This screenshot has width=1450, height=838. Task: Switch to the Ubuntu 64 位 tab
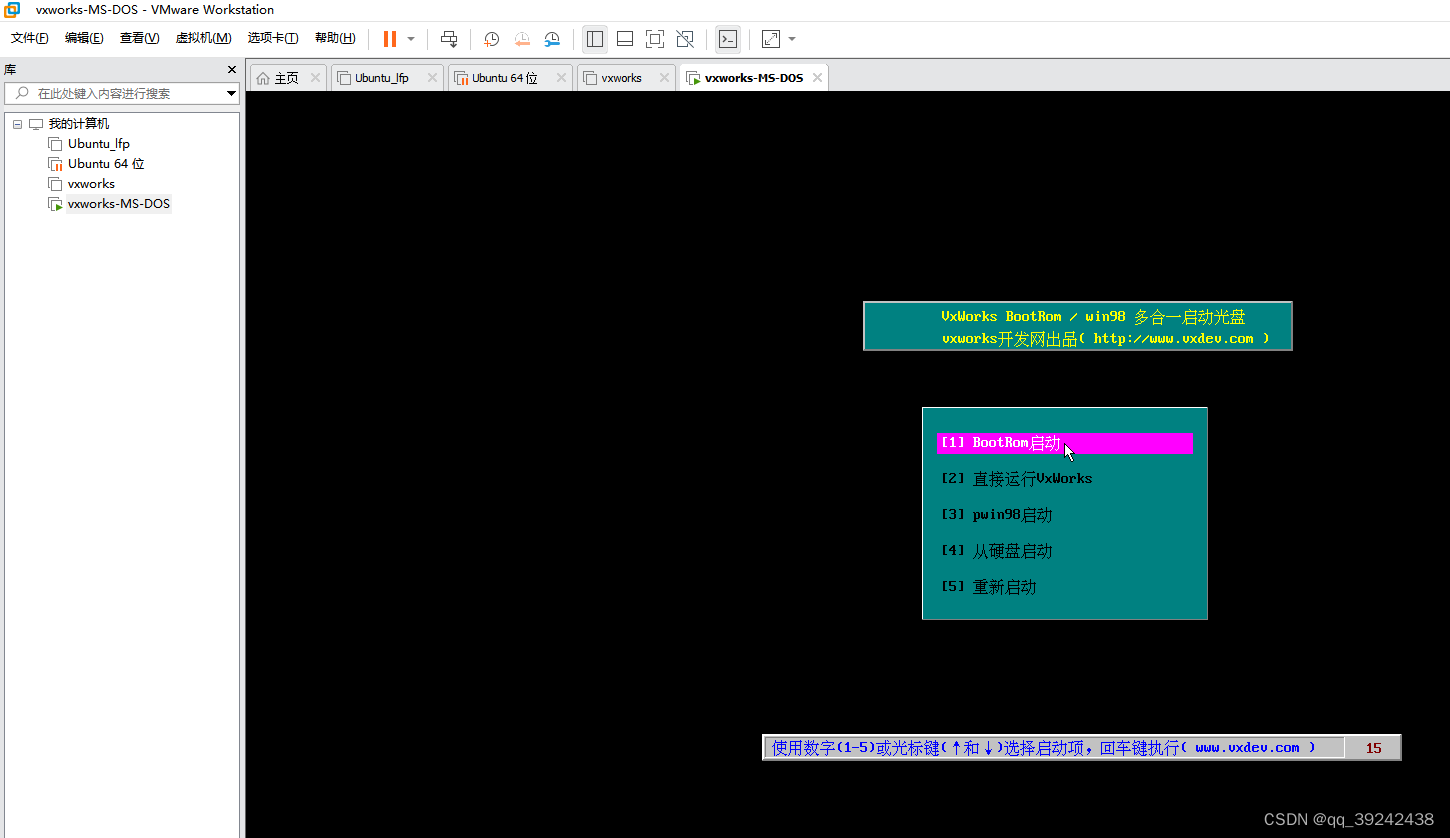[510, 76]
